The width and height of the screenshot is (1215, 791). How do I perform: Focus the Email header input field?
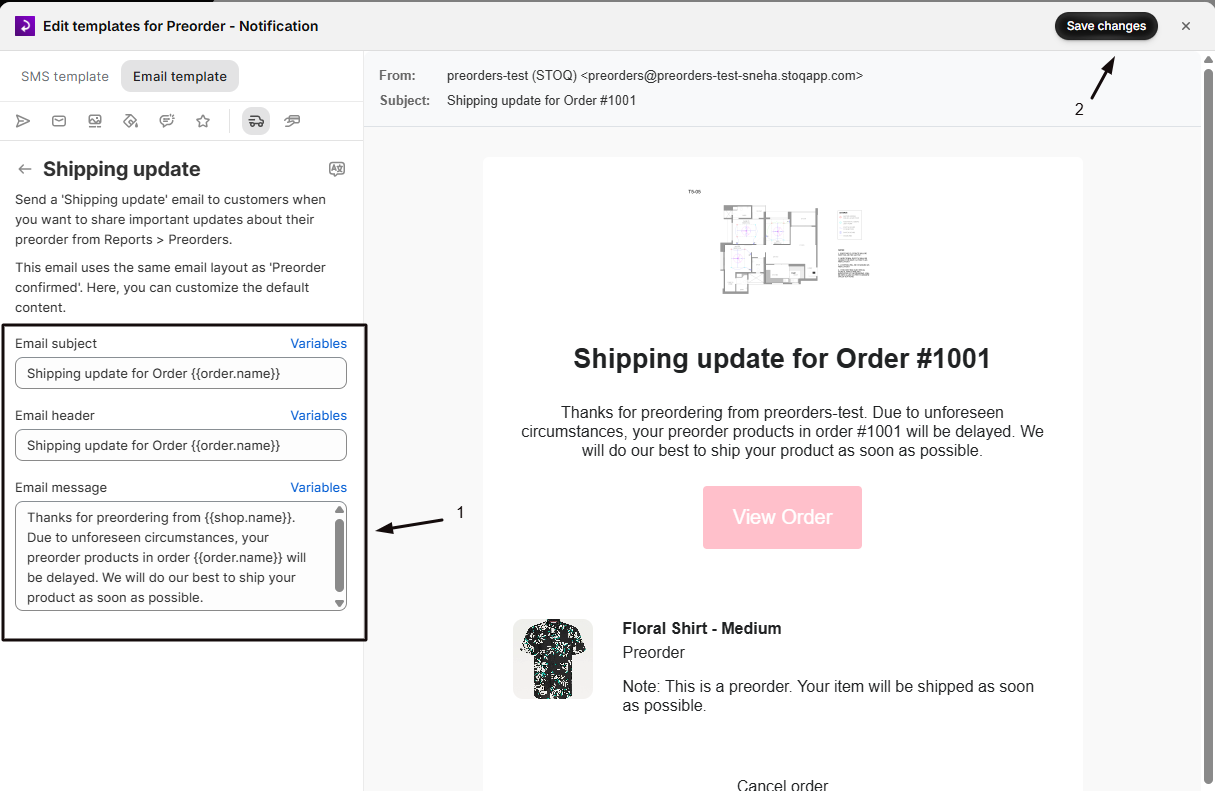pyautogui.click(x=181, y=445)
